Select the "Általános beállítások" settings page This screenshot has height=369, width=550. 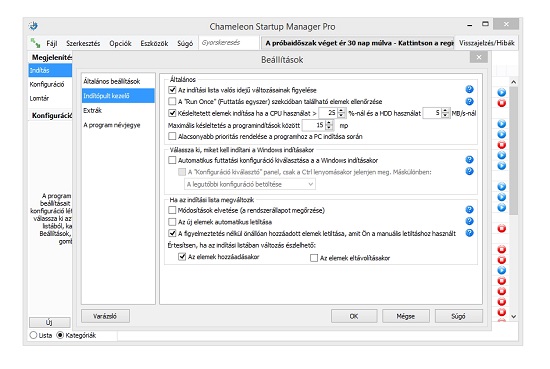click(x=118, y=81)
